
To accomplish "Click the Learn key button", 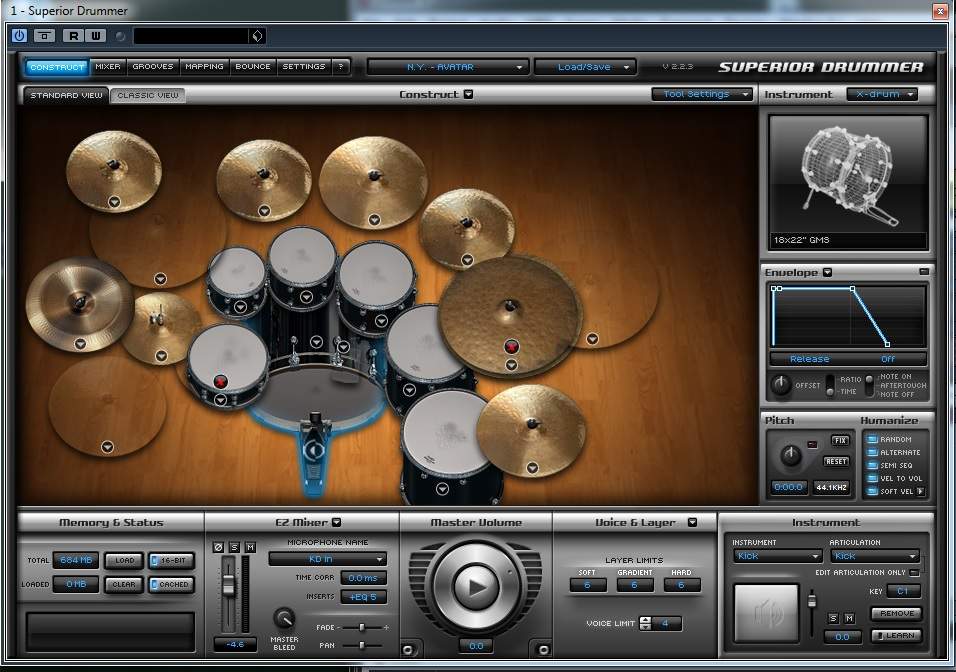I will pyautogui.click(x=896, y=635).
